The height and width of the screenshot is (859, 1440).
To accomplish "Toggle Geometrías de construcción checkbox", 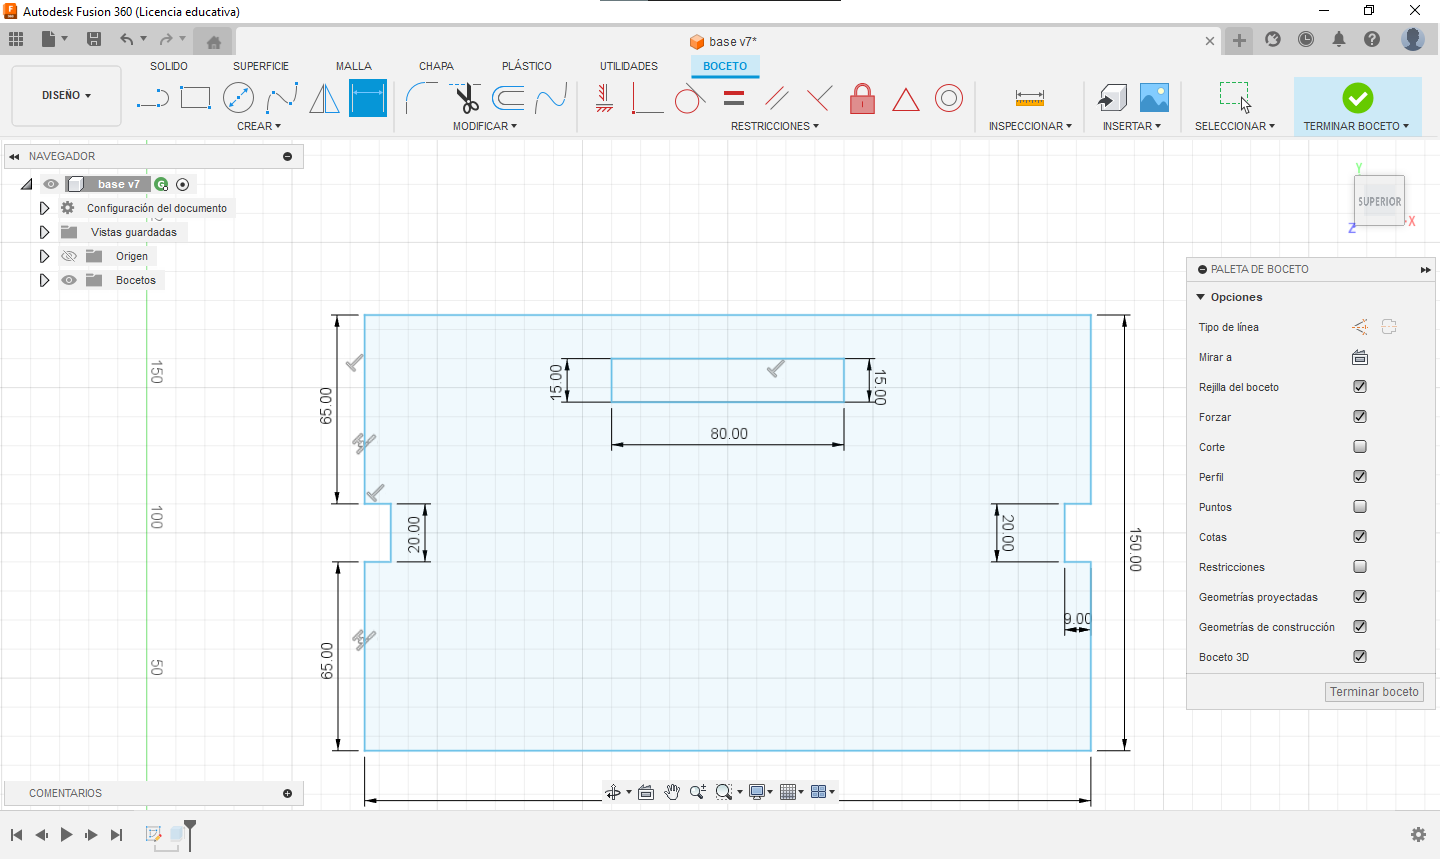I will pyautogui.click(x=1360, y=627).
